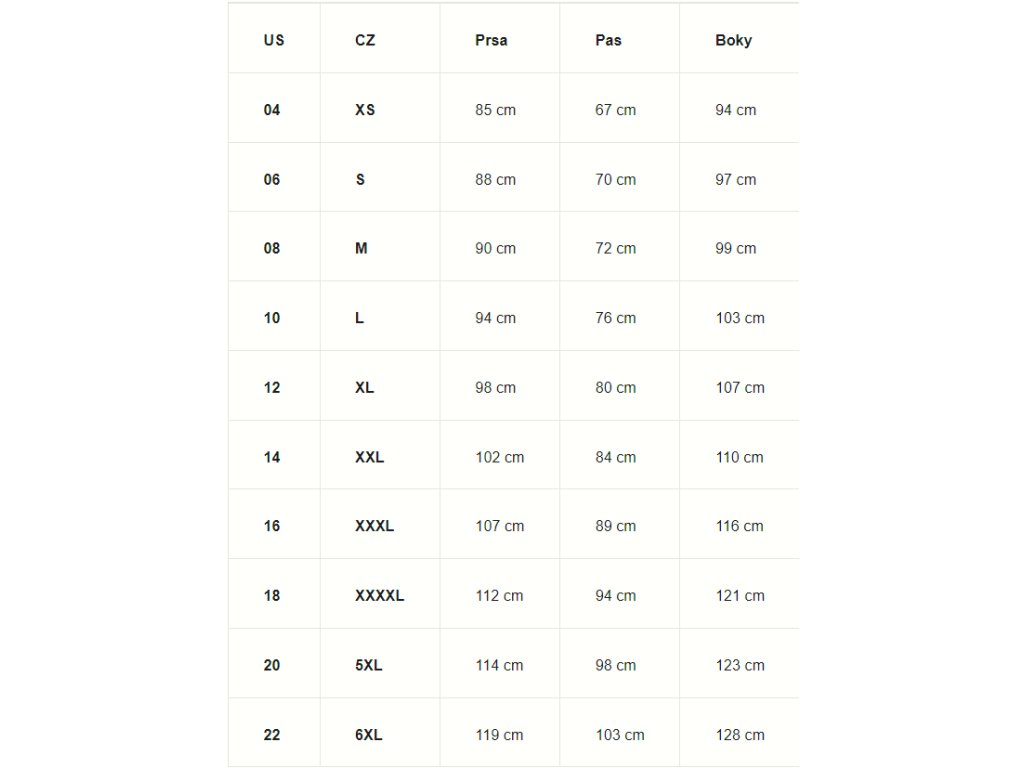Click the CZ column header
Viewport: 1024px width, 768px height.
click(365, 41)
